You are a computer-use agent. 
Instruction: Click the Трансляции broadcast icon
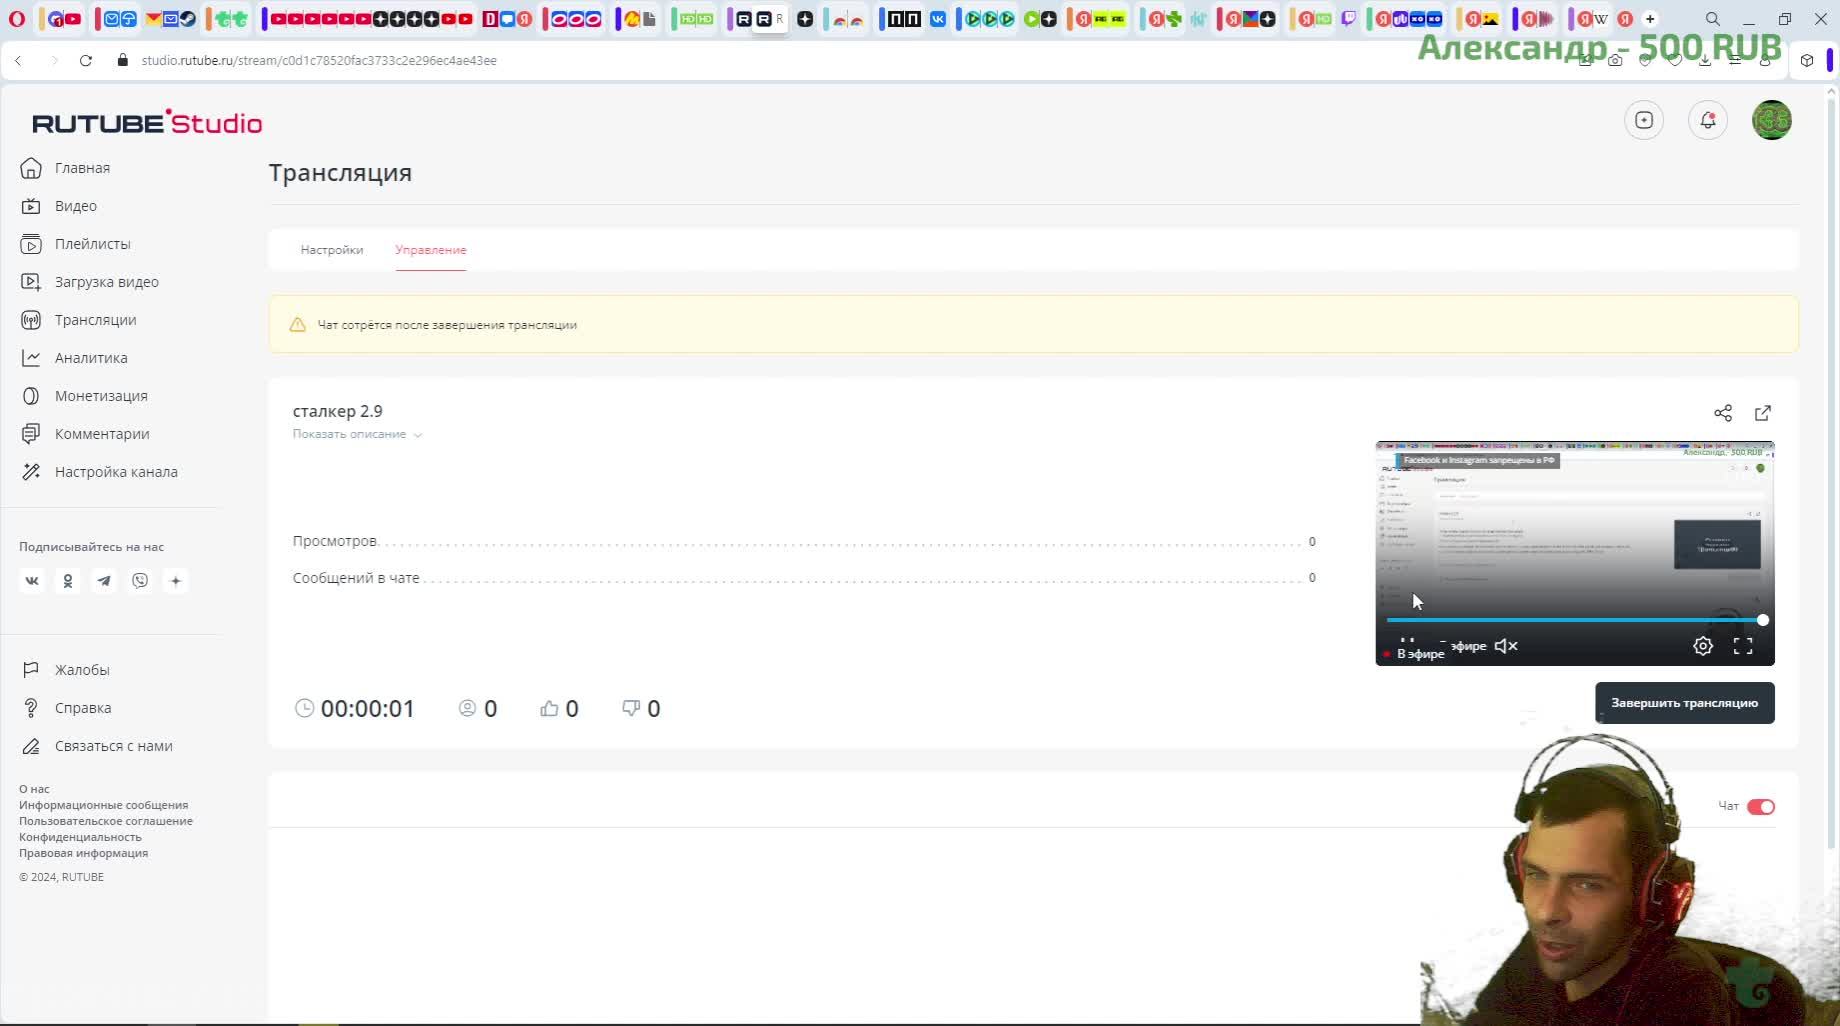tap(31, 320)
